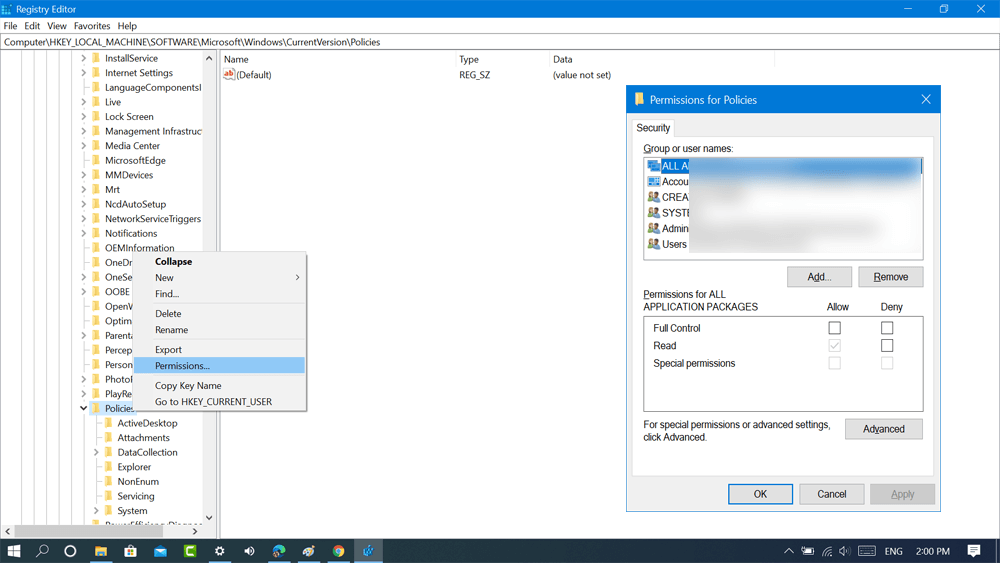Choose Go to HKEY_CURRENT_USER
Screen dimensions: 1000x563
[x=220, y=402]
